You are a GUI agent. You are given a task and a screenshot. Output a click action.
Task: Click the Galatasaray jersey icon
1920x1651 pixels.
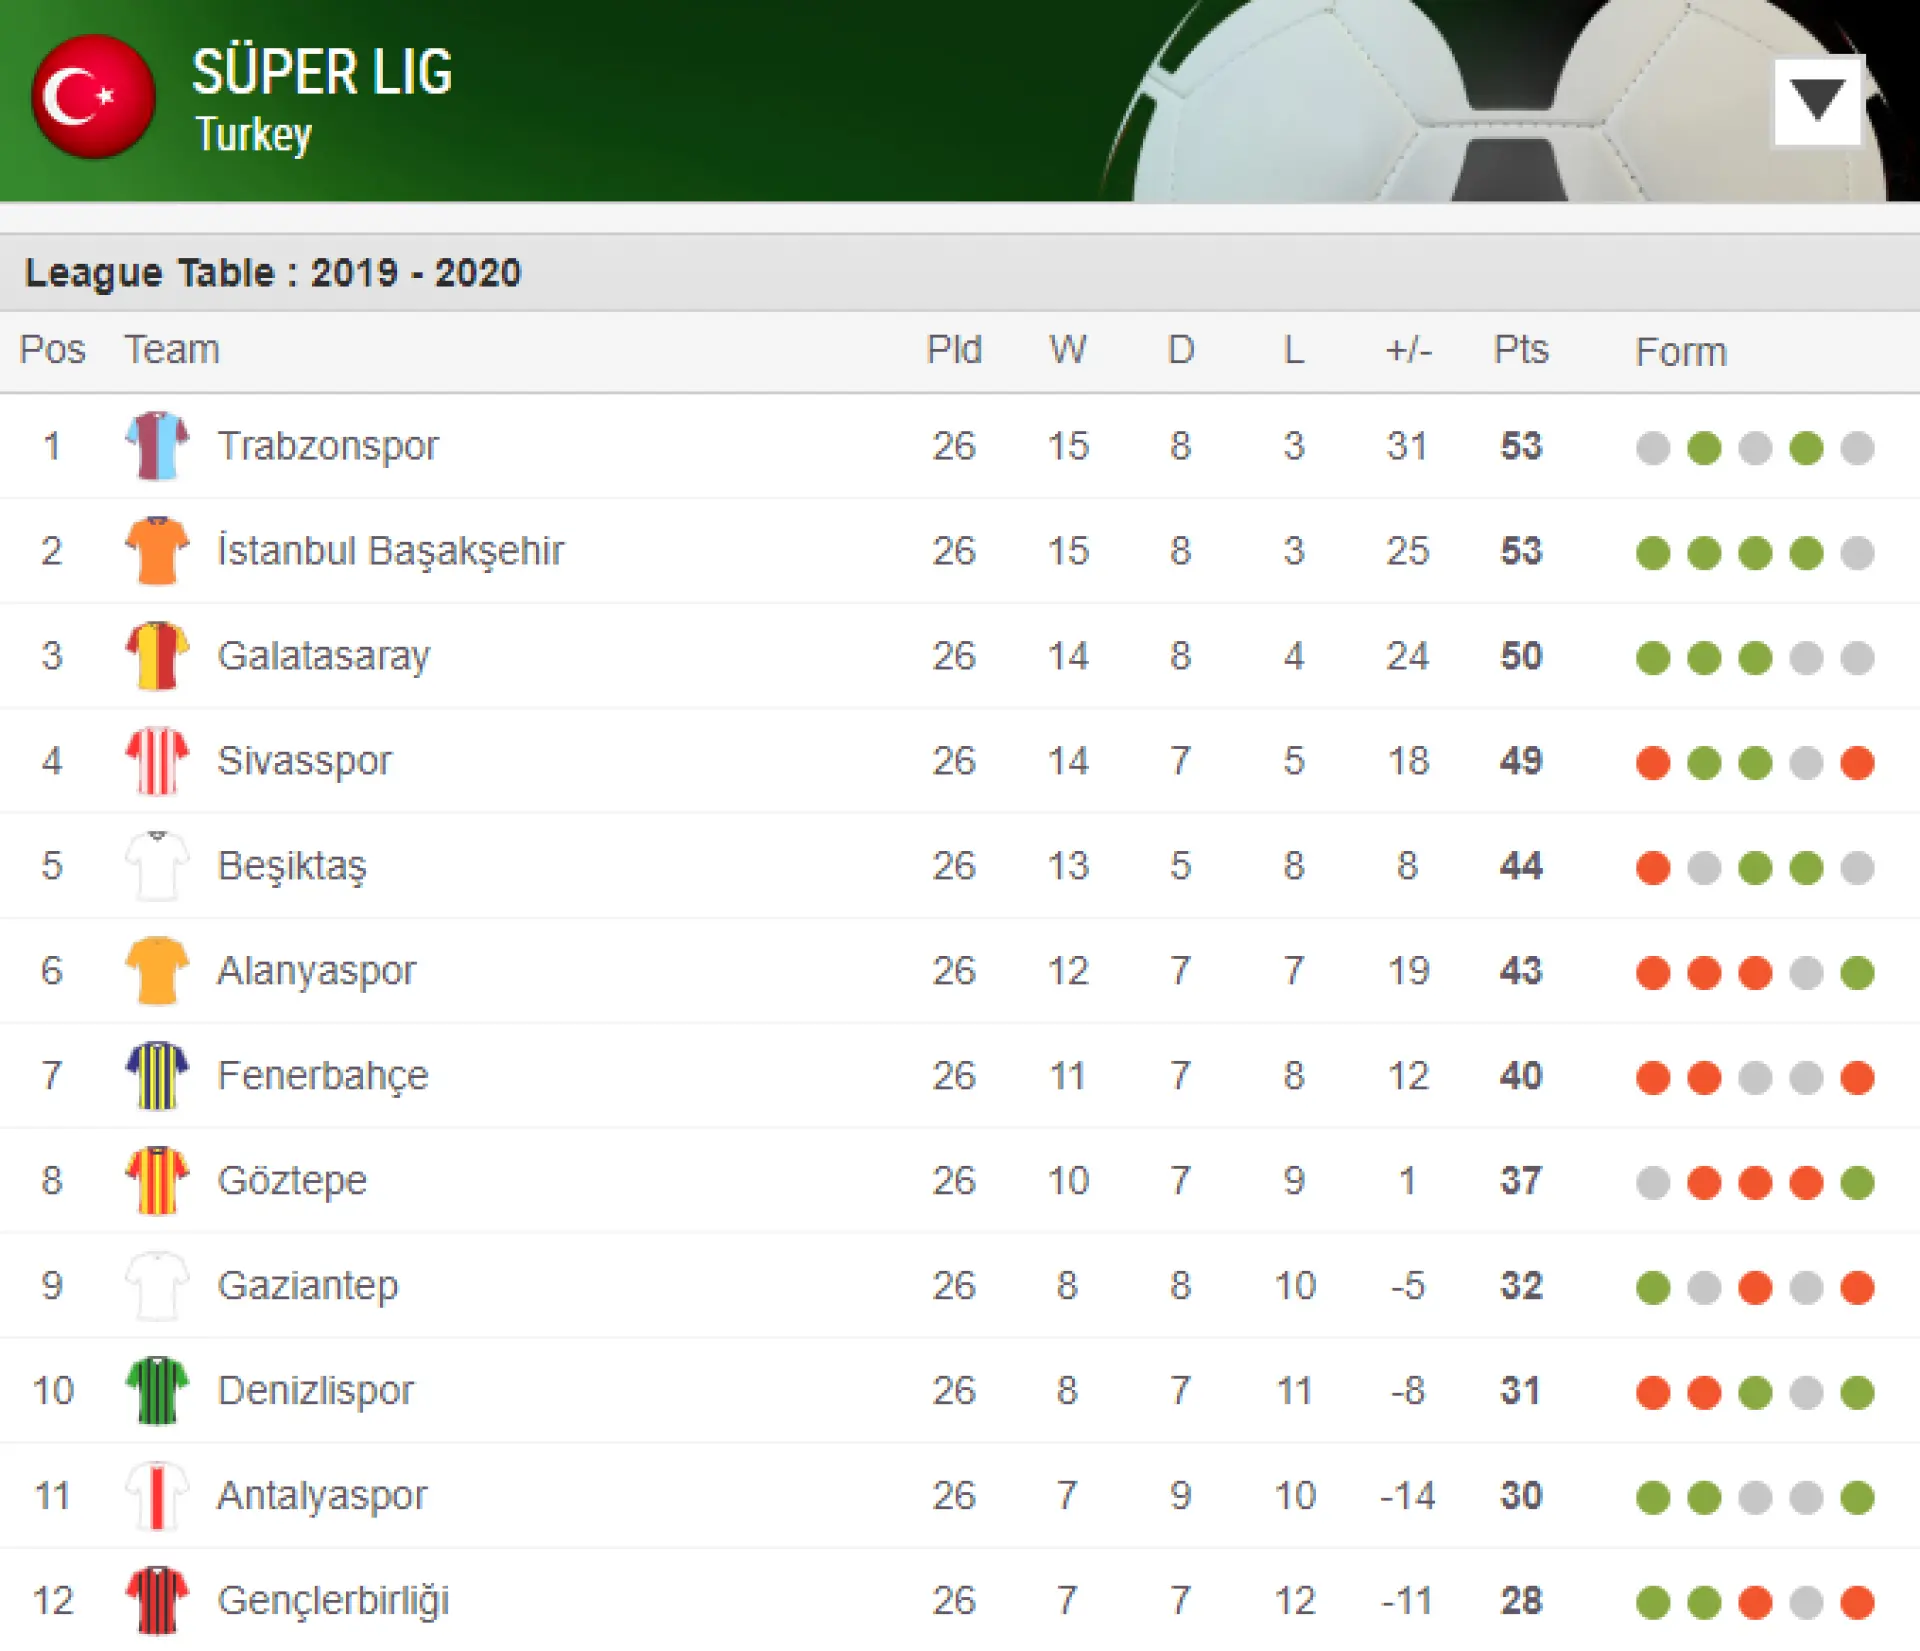click(157, 656)
